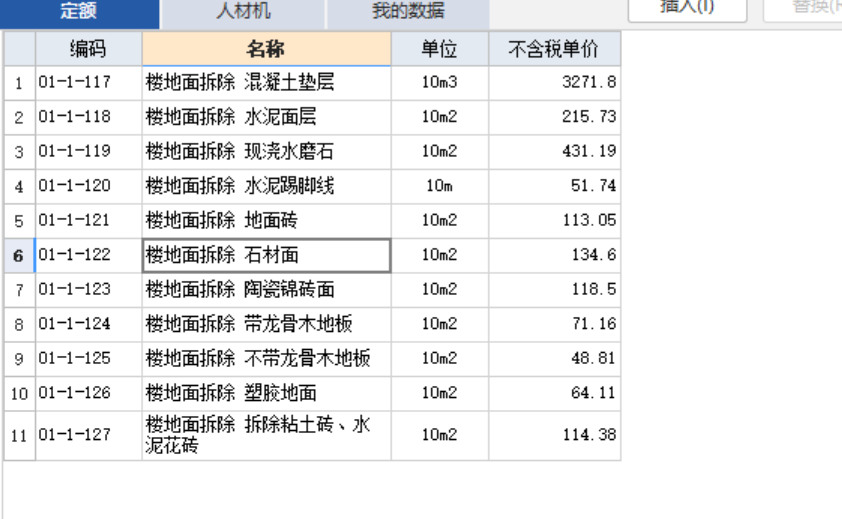Select code cell 01-1-119
842x519 pixels.
point(89,152)
